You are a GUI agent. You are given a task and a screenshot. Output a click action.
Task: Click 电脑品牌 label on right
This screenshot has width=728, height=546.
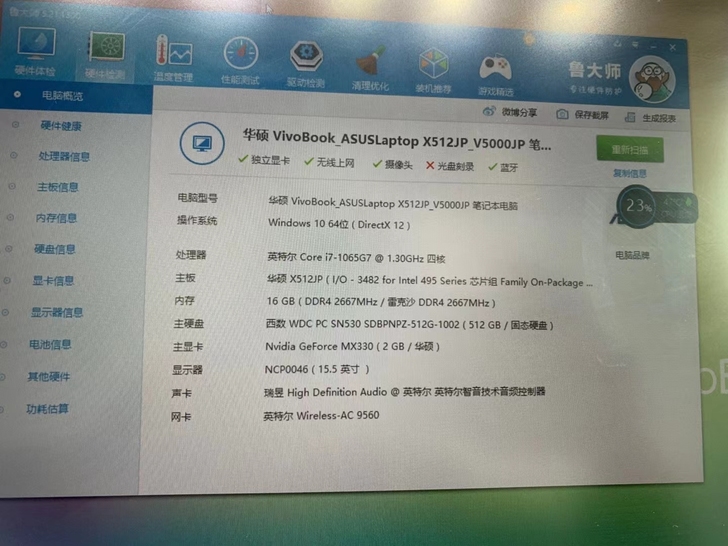(632, 255)
